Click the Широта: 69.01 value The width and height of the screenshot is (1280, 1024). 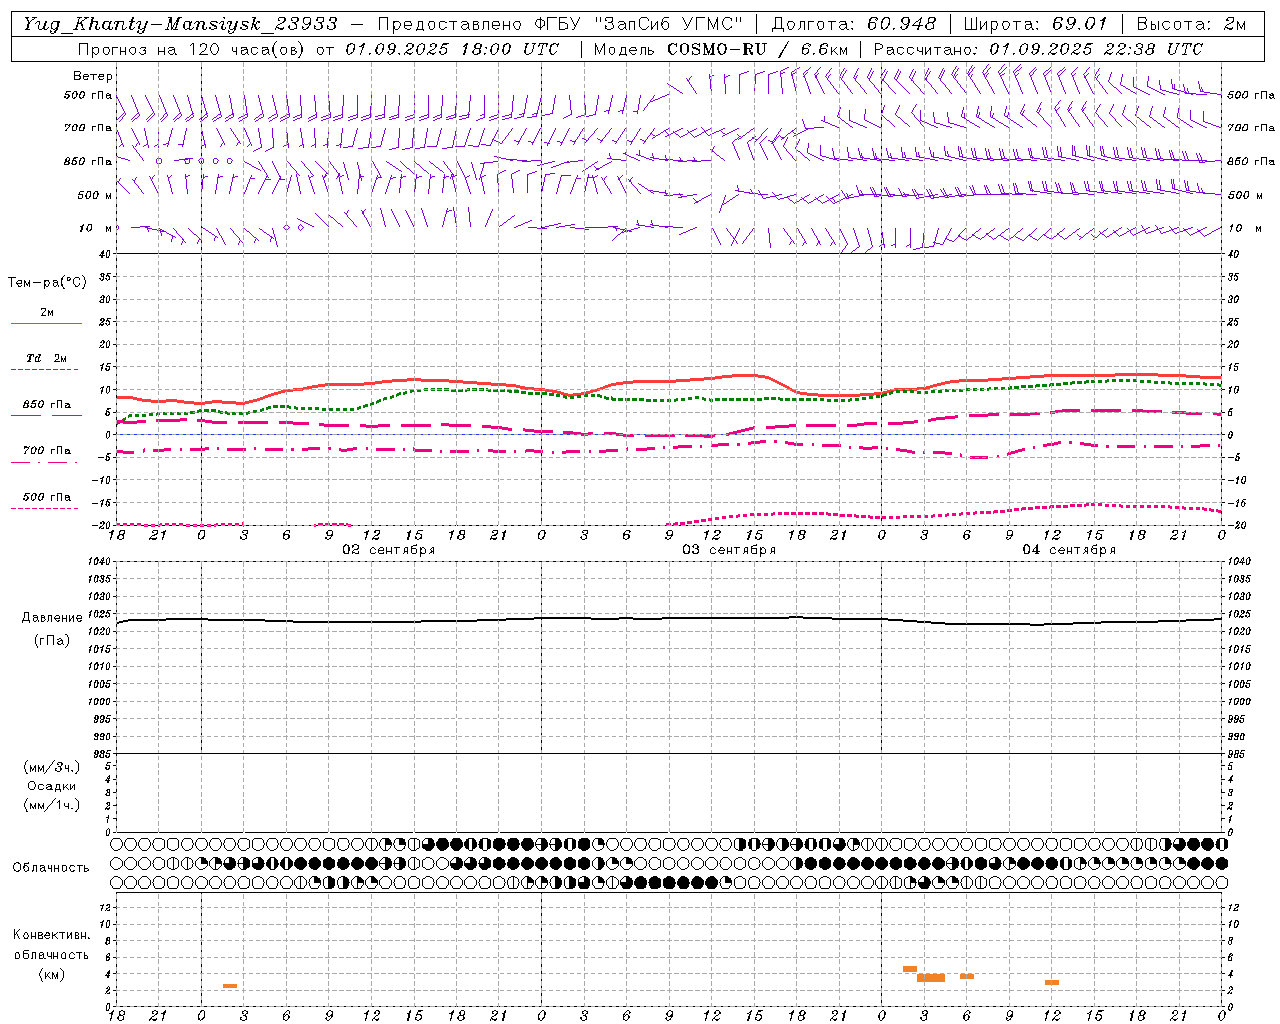(x=1035, y=24)
